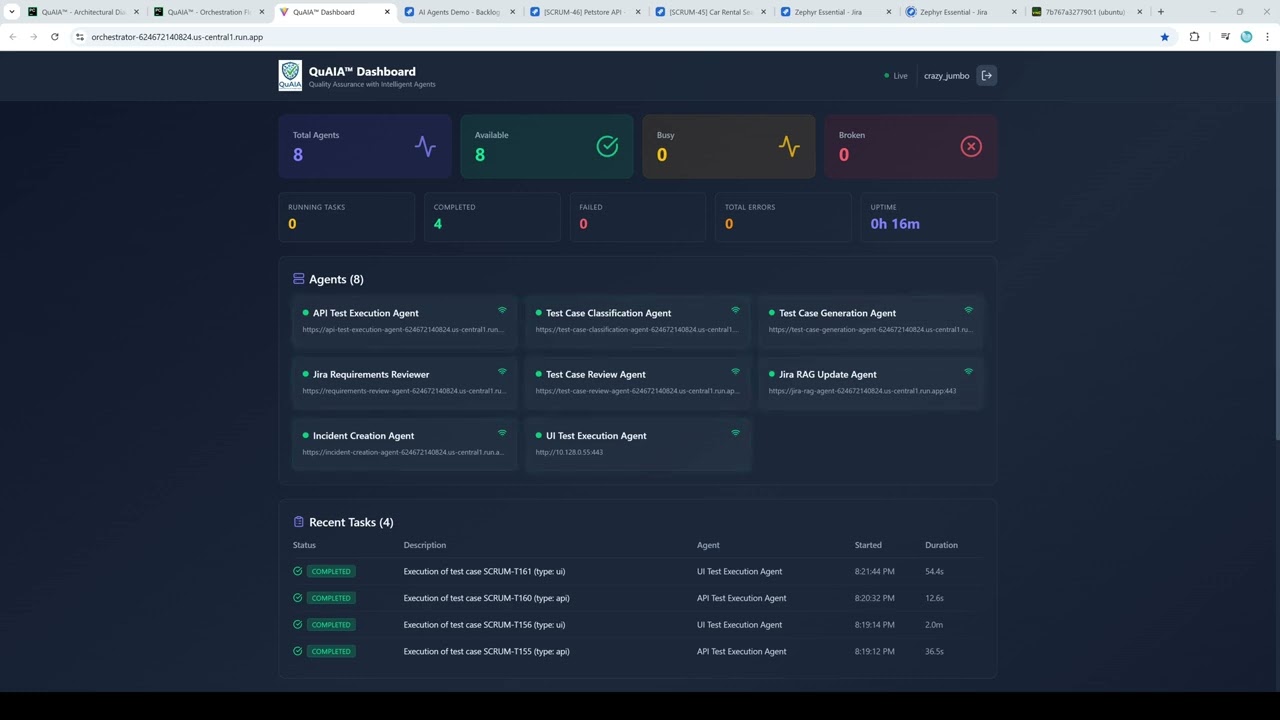Bookmark this page with the star icon
Screen dimensions: 1280x720
point(1164,37)
